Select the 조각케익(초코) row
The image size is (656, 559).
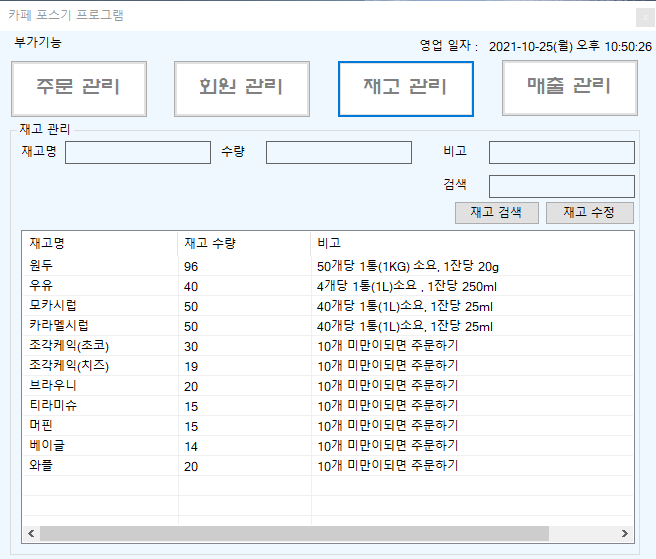coord(328,346)
